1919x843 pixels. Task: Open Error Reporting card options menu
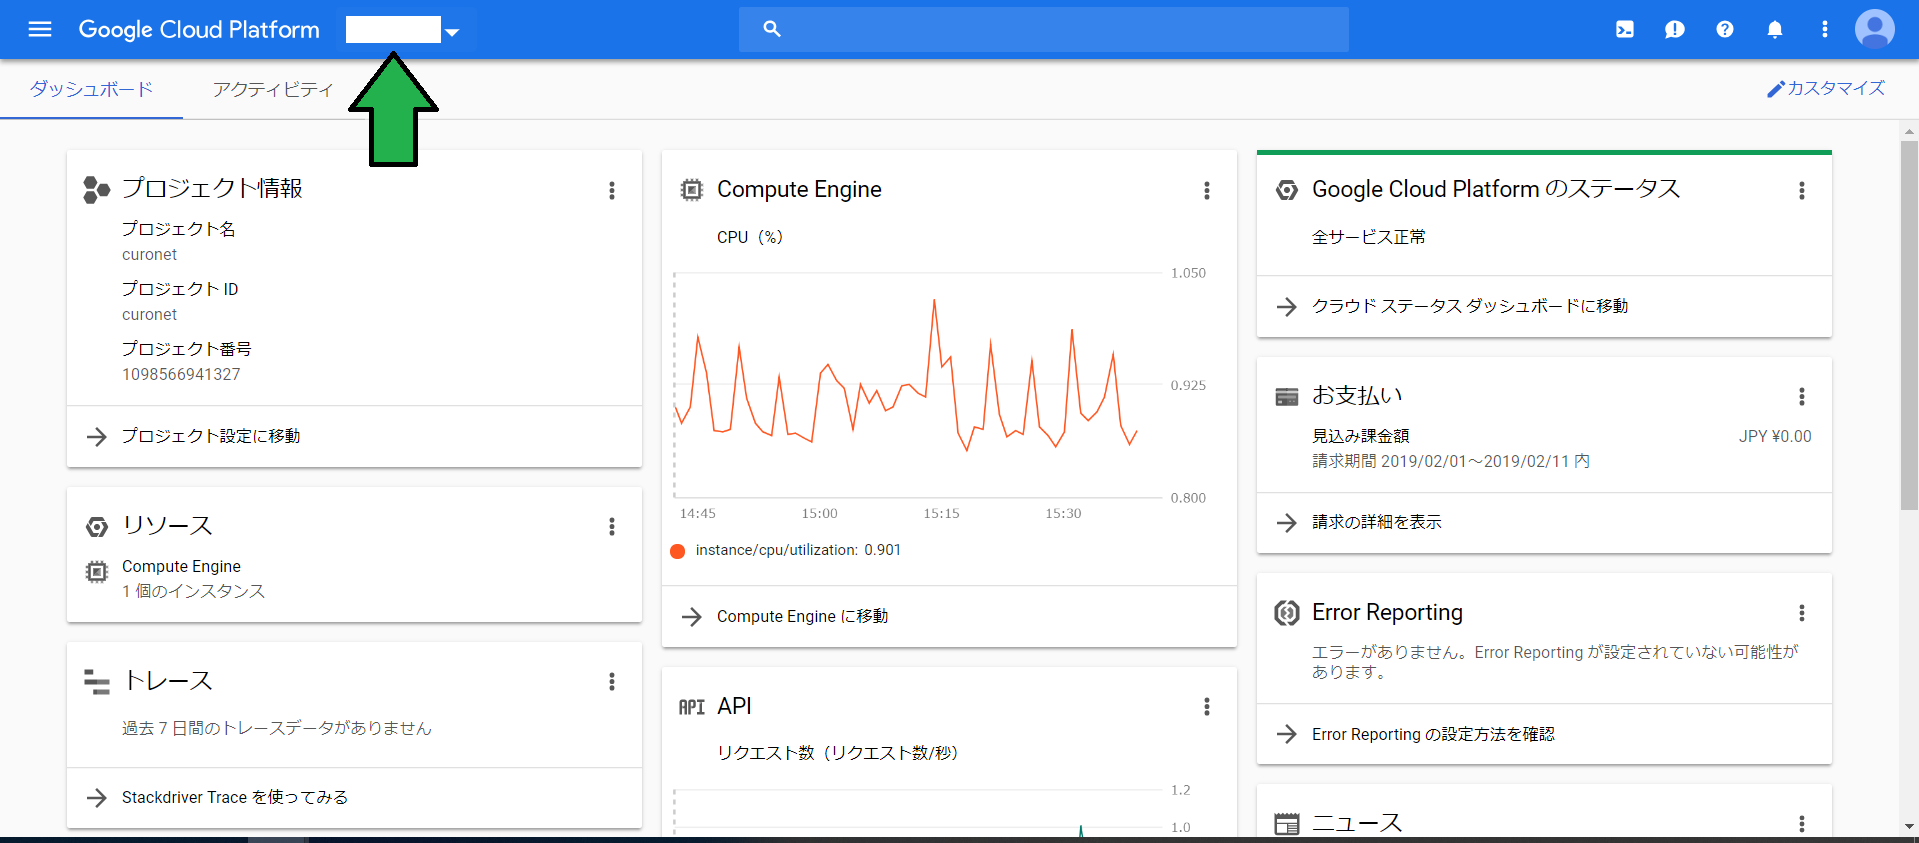coord(1802,613)
